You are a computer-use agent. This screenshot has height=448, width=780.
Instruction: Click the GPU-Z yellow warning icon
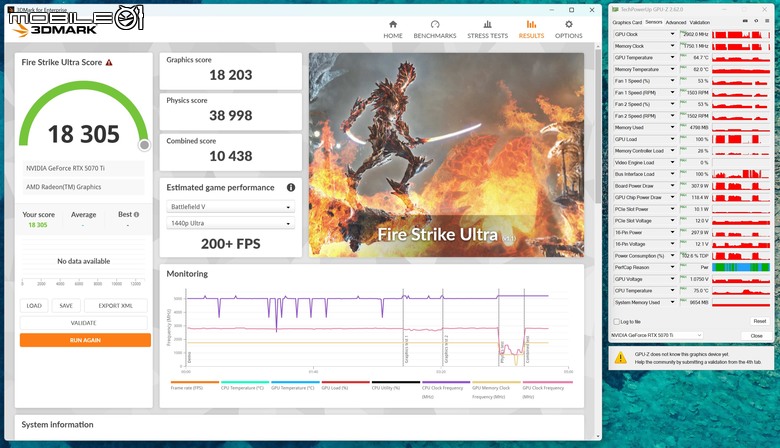click(621, 358)
